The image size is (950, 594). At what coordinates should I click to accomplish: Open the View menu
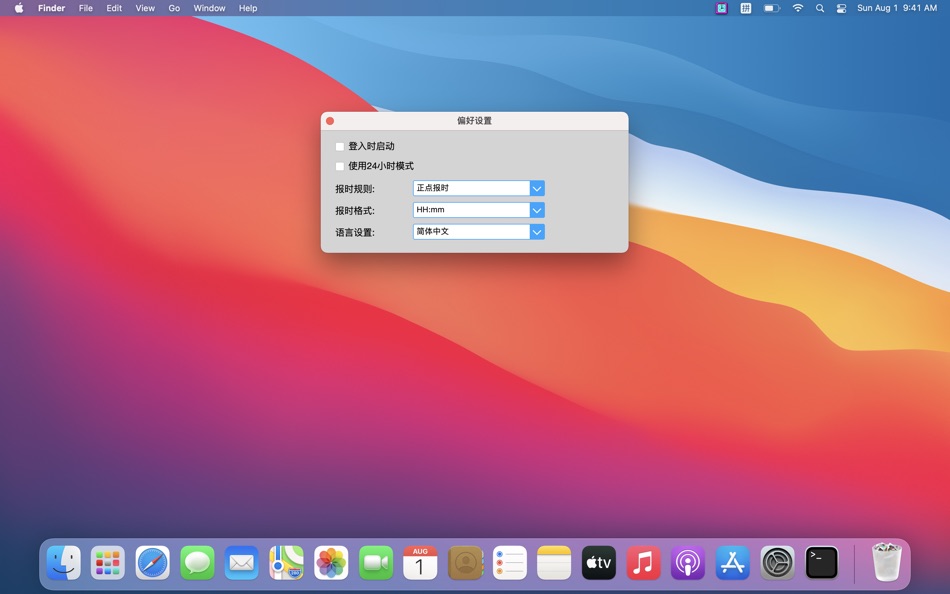145,8
